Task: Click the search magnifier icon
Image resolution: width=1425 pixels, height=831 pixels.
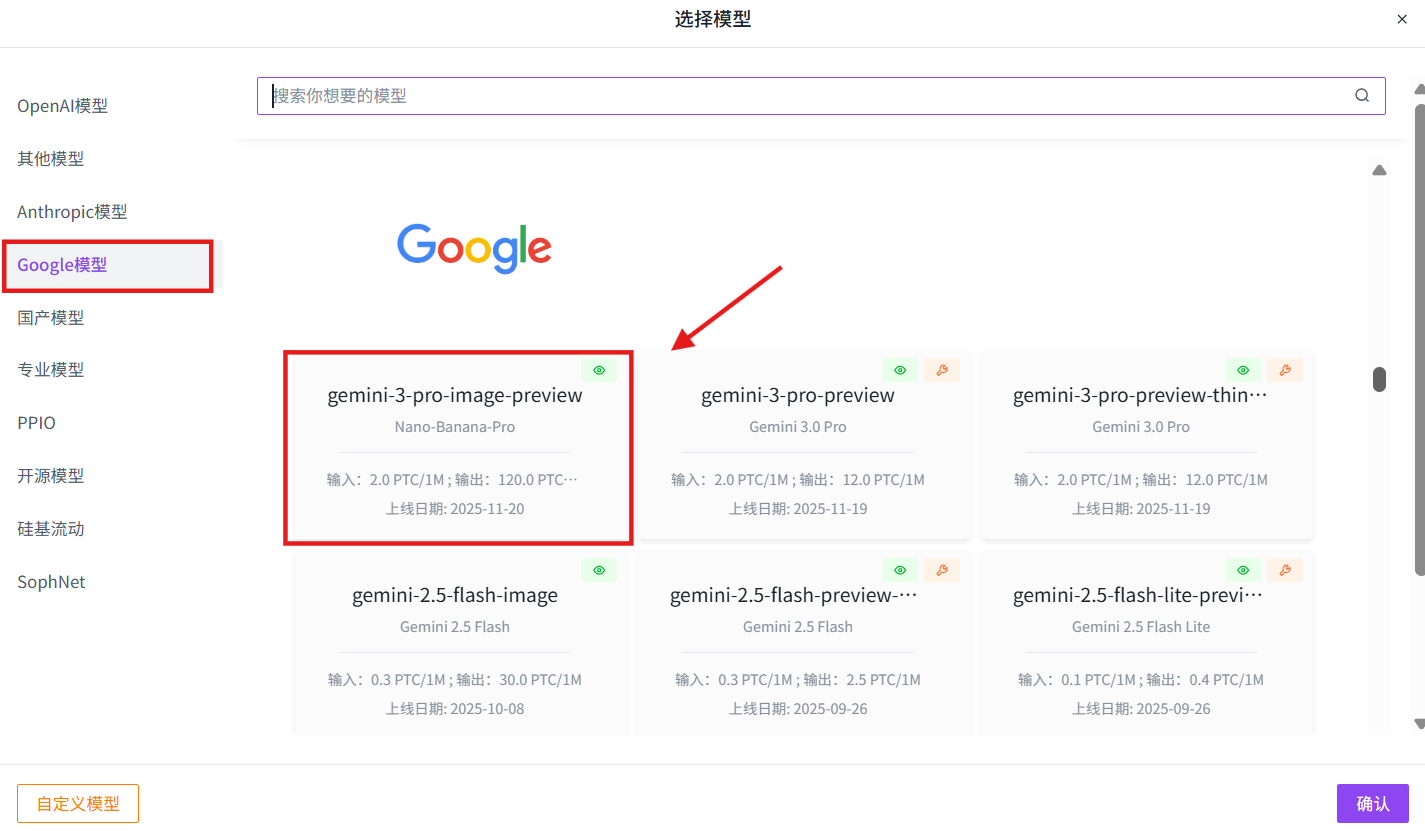Action: pos(1361,95)
